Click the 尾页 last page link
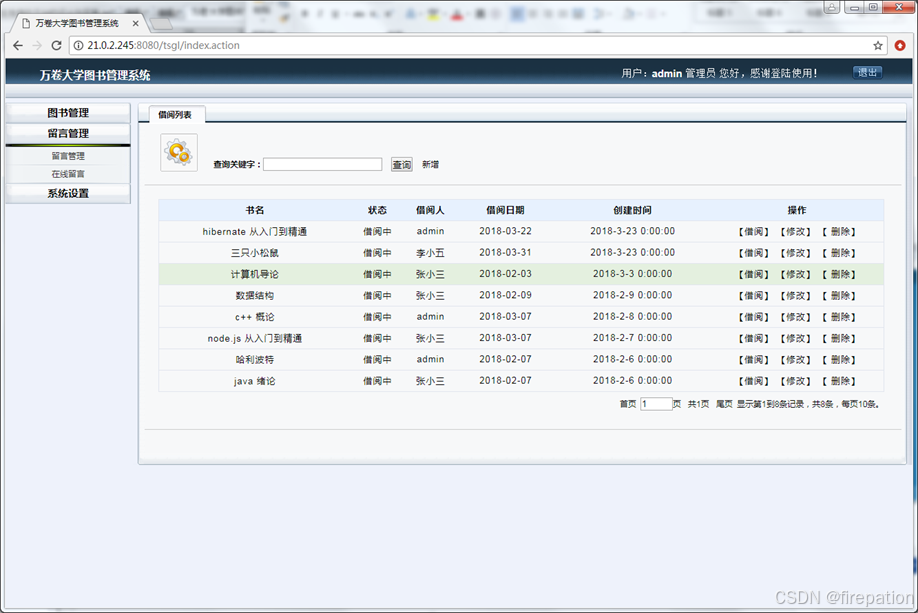This screenshot has height=613, width=918. (x=724, y=404)
